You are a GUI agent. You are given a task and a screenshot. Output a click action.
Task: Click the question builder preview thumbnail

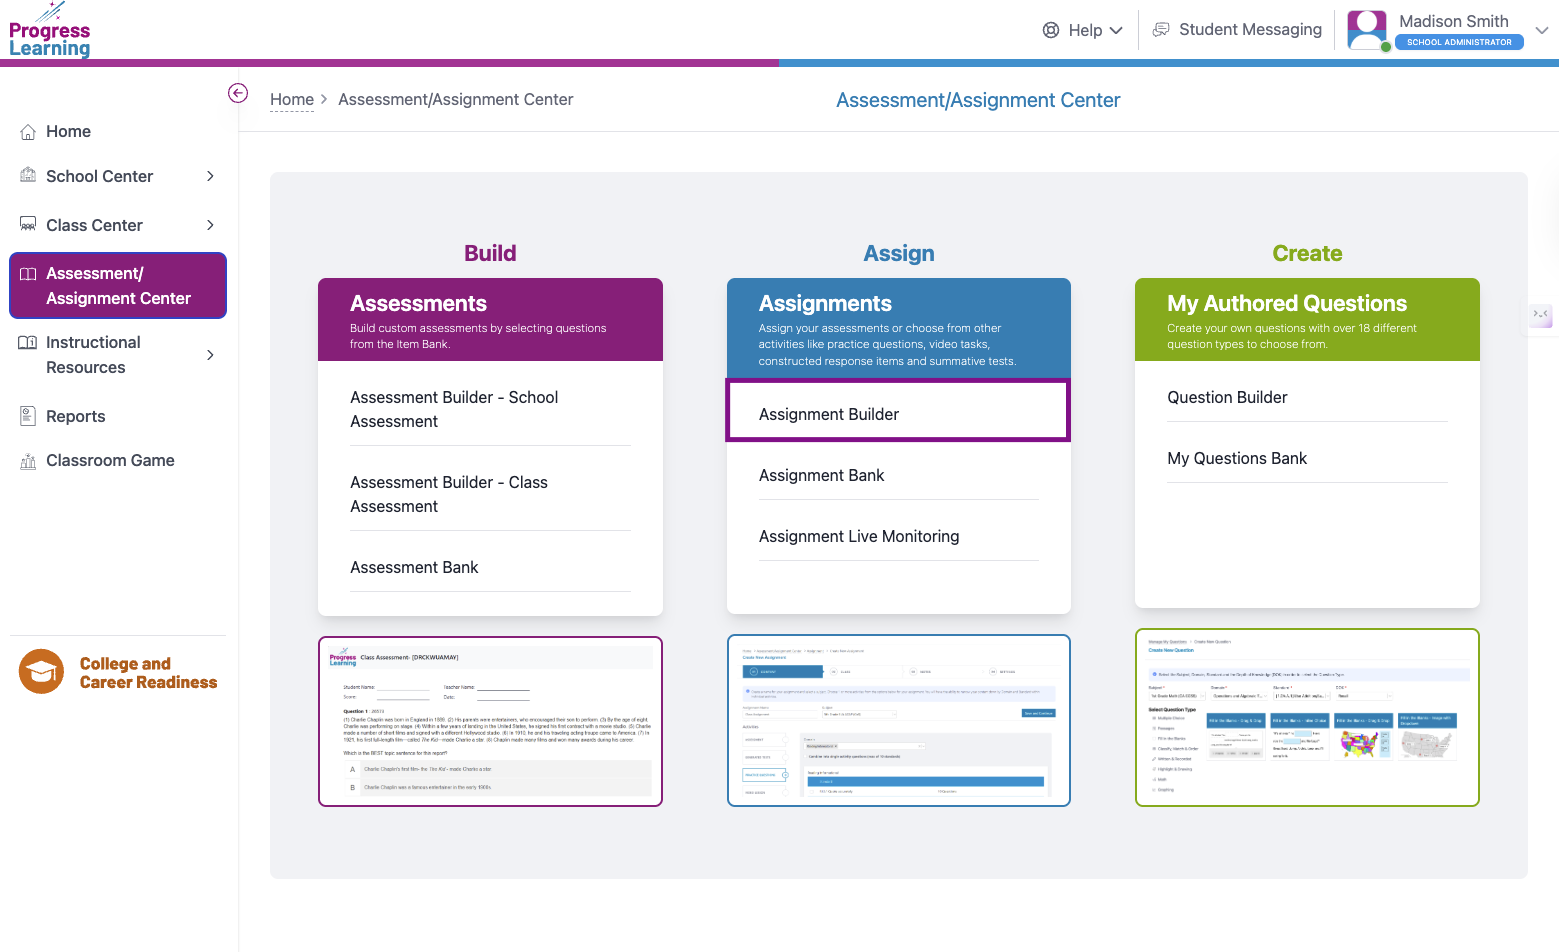(x=1307, y=717)
